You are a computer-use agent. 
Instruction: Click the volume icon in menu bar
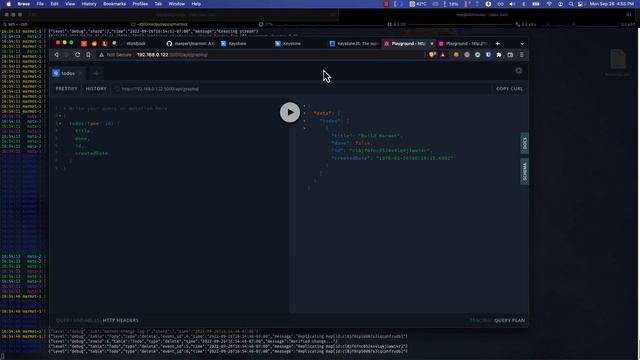512,4
